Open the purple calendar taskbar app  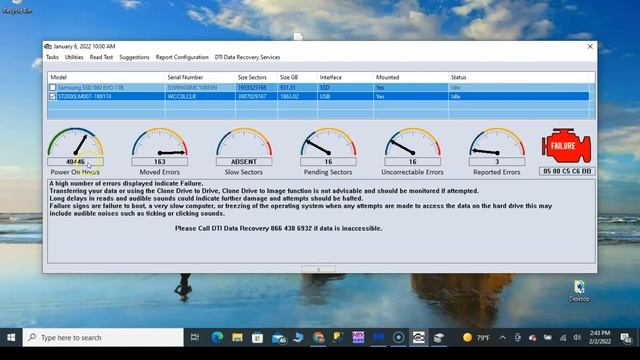point(358,338)
